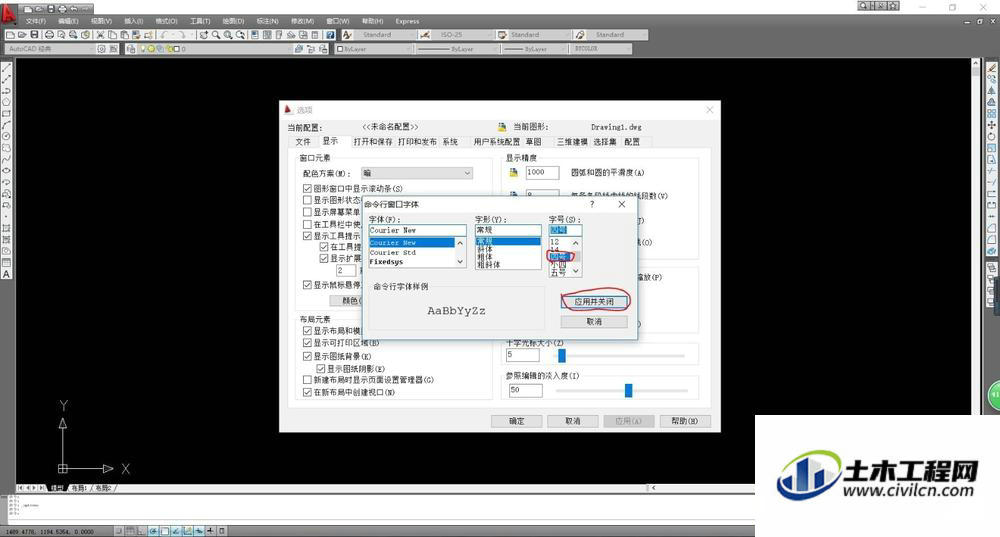Switch to the 用户系统配置 tab
Image resolution: width=1000 pixels, height=537 pixels.
click(x=496, y=142)
